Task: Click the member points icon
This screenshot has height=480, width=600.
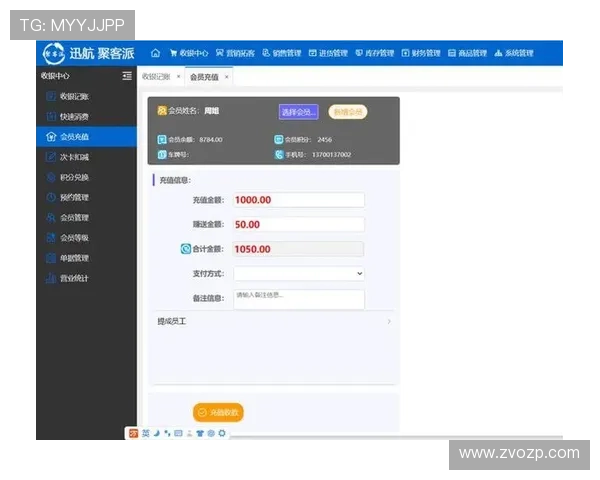Action: (279, 139)
